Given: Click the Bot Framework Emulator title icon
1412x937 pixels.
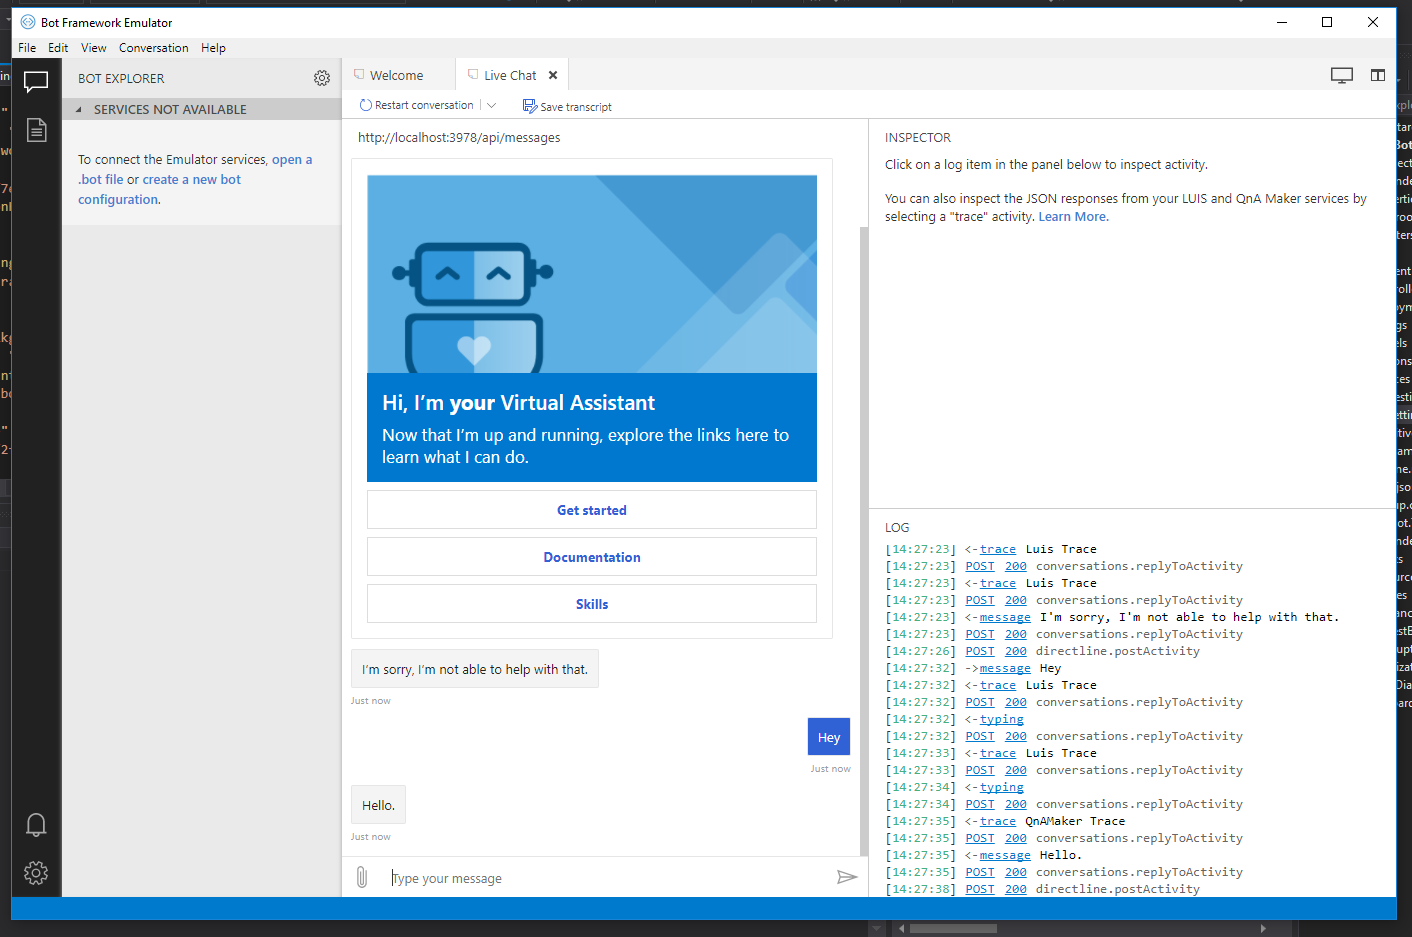Looking at the screenshot, I should (x=28, y=22).
